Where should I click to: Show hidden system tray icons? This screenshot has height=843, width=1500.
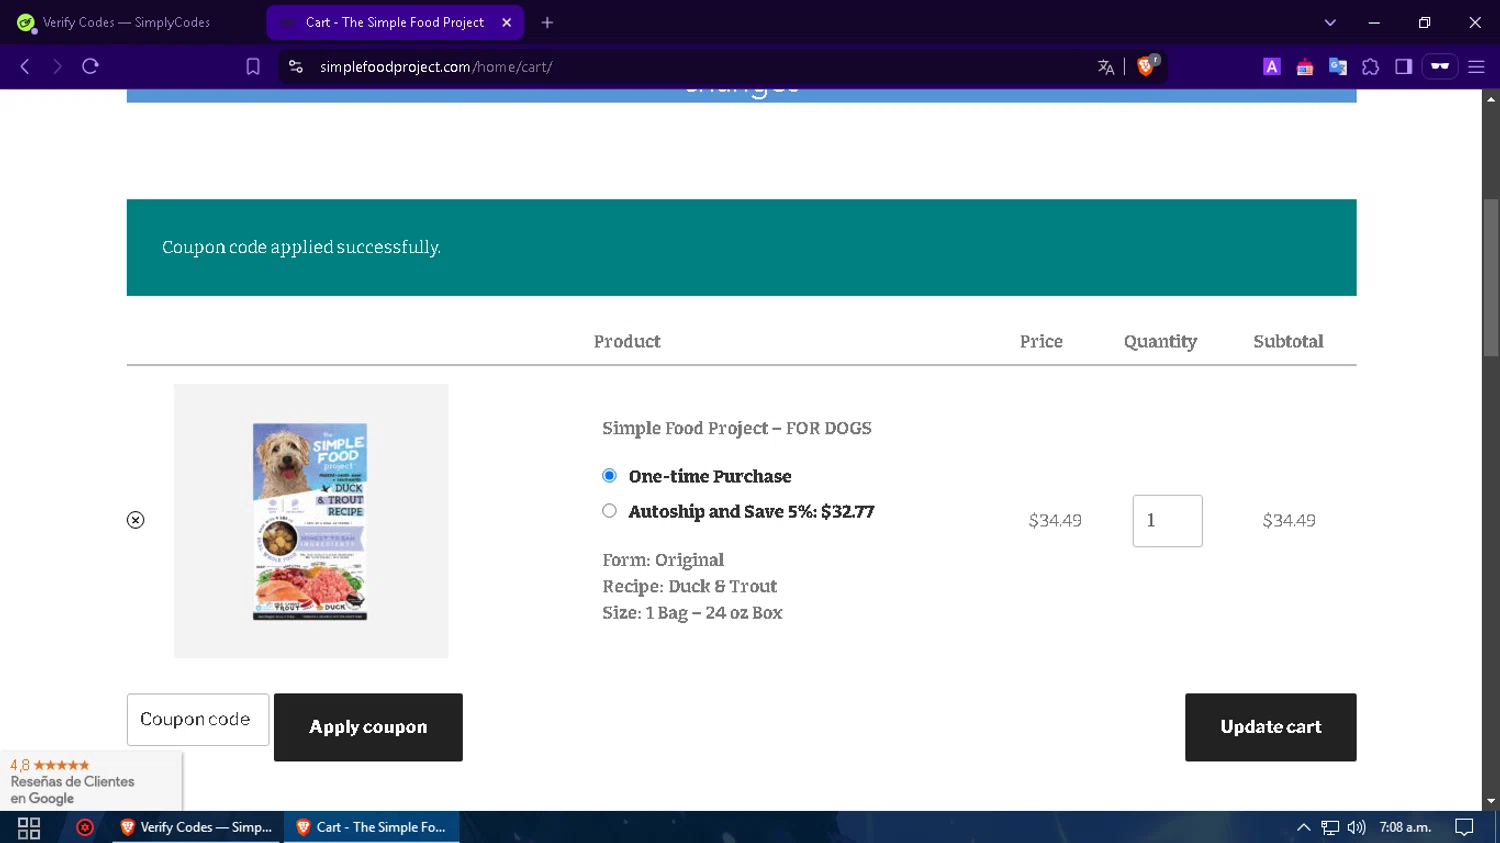tap(1303, 828)
